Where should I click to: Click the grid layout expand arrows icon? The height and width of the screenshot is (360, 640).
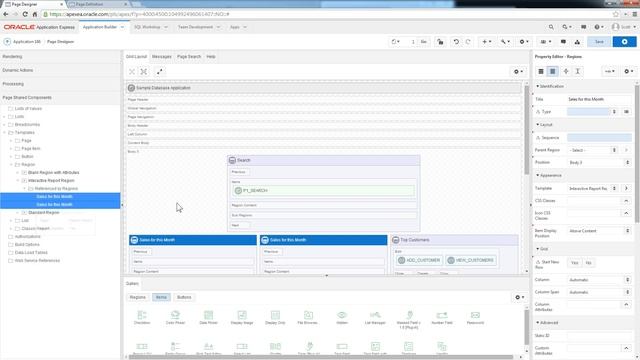point(160,71)
